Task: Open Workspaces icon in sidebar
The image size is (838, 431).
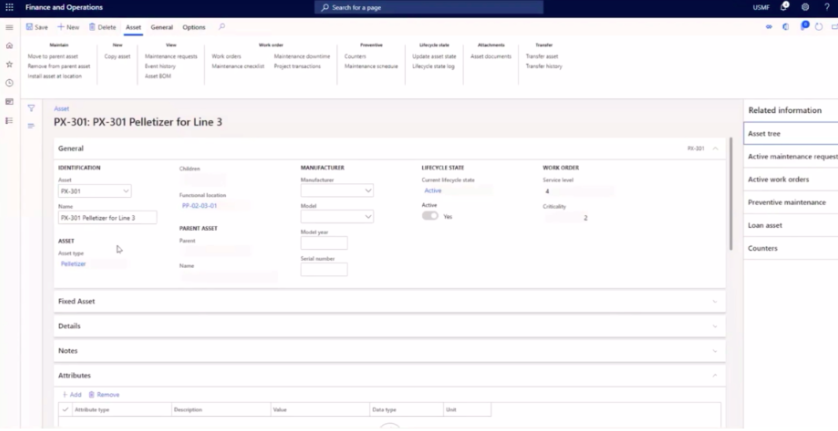Action: pyautogui.click(x=9, y=102)
